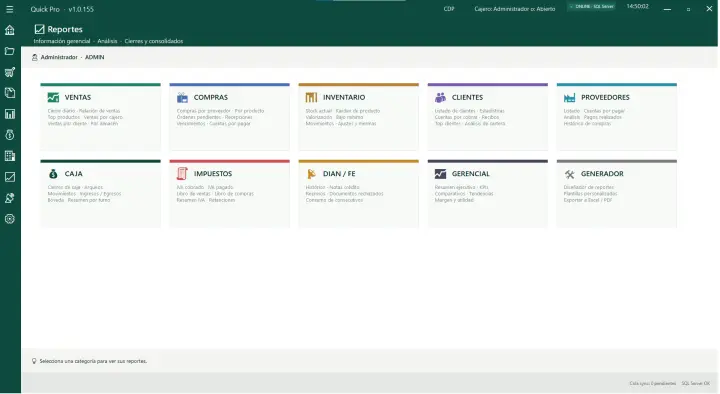Open the tools sidebar icon above settings
Screen dimensions: 720x394
(10, 198)
